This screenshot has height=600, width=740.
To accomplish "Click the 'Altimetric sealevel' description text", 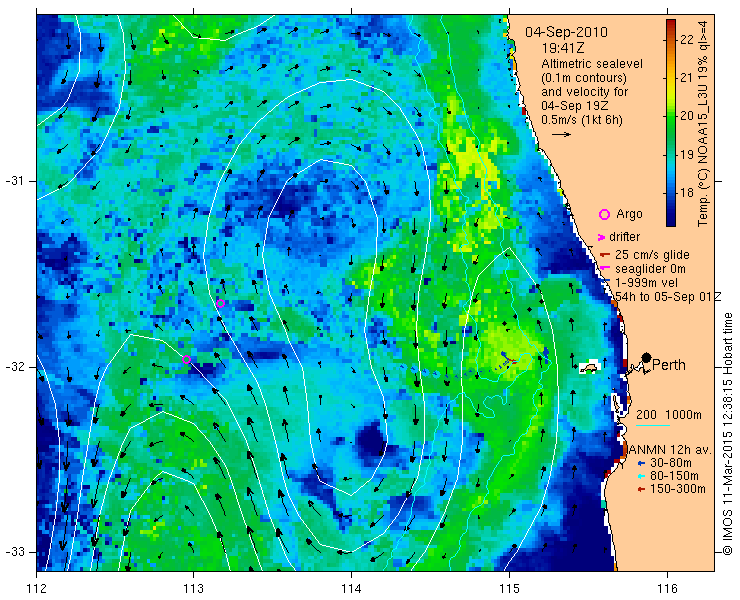I will click(x=592, y=64).
